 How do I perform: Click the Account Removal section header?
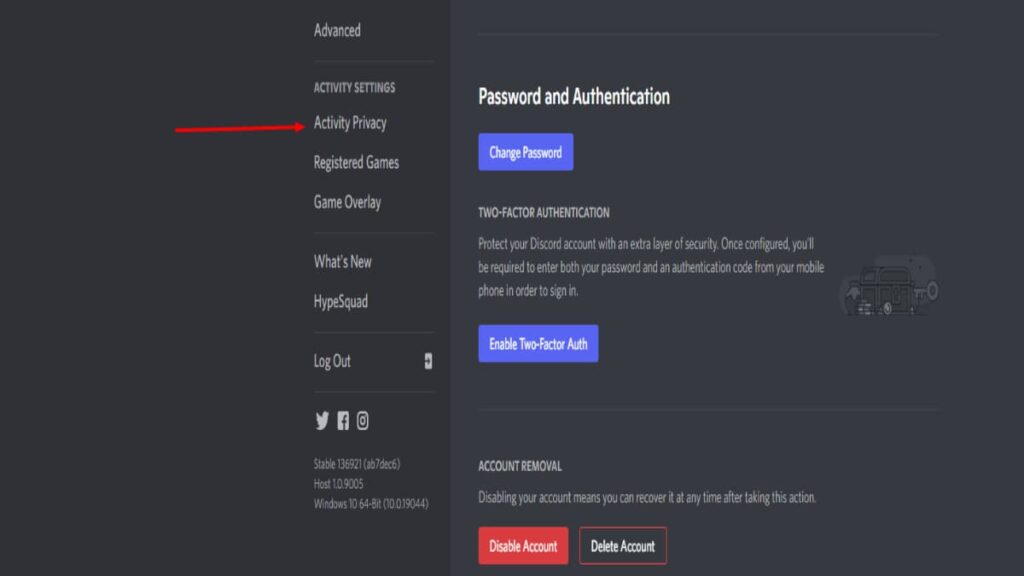pos(520,466)
